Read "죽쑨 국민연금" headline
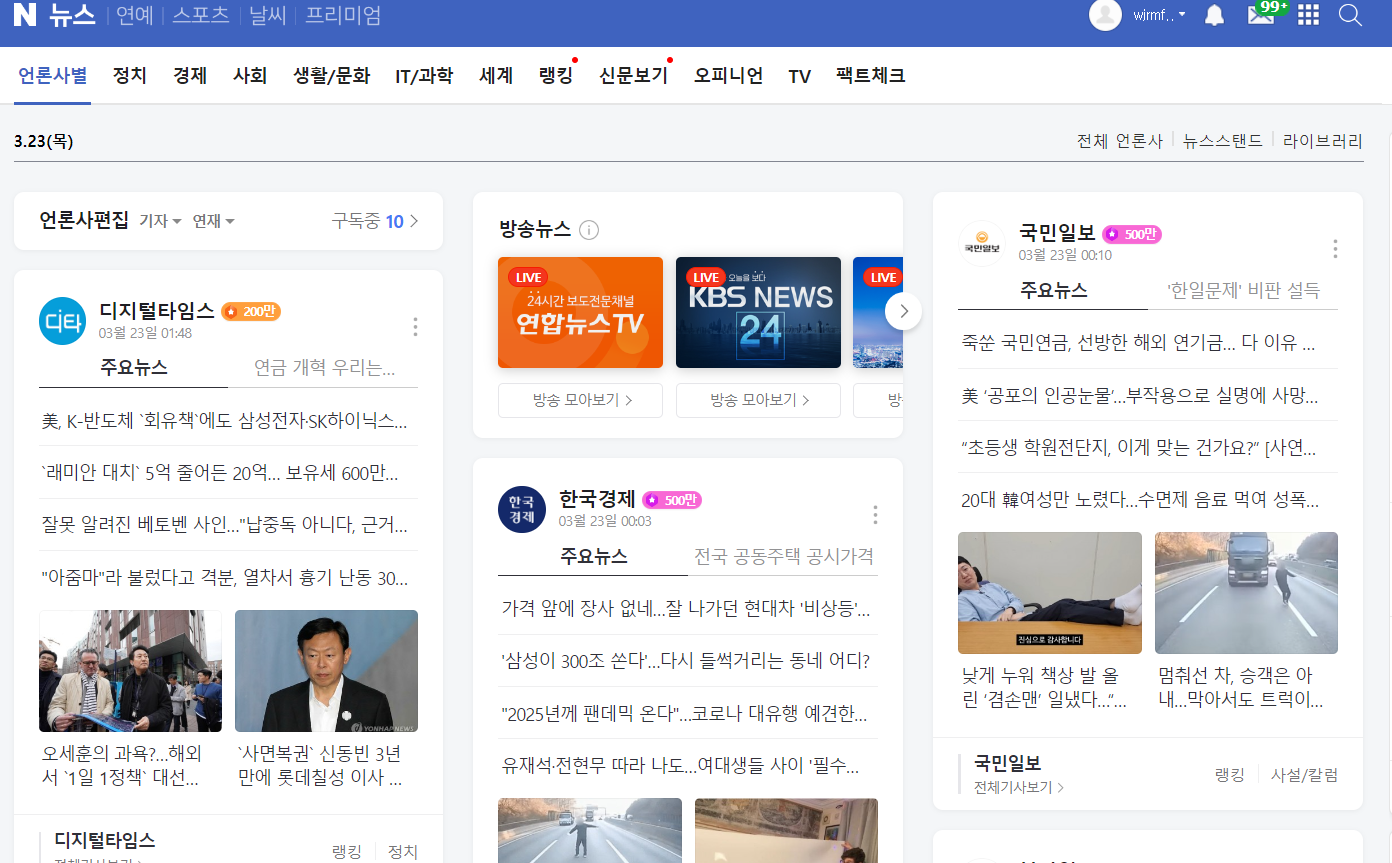Image resolution: width=1392 pixels, height=863 pixels. [1138, 344]
